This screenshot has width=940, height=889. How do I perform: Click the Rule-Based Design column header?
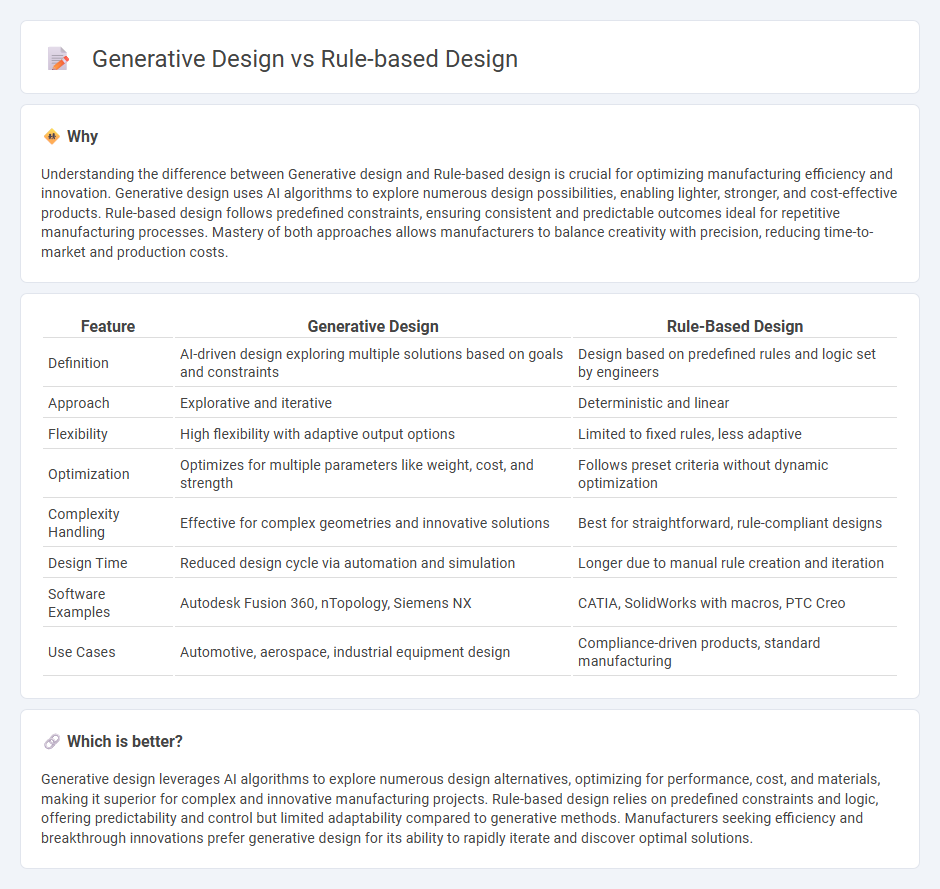(x=735, y=326)
